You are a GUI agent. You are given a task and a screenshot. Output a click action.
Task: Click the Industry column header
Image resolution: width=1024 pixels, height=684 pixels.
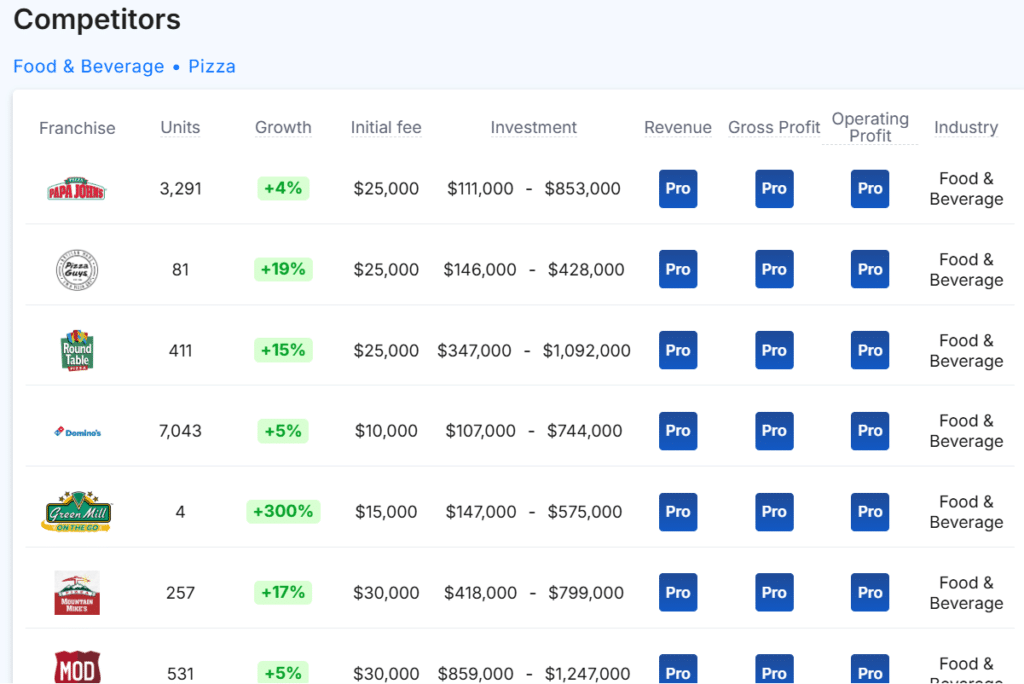click(x=966, y=127)
